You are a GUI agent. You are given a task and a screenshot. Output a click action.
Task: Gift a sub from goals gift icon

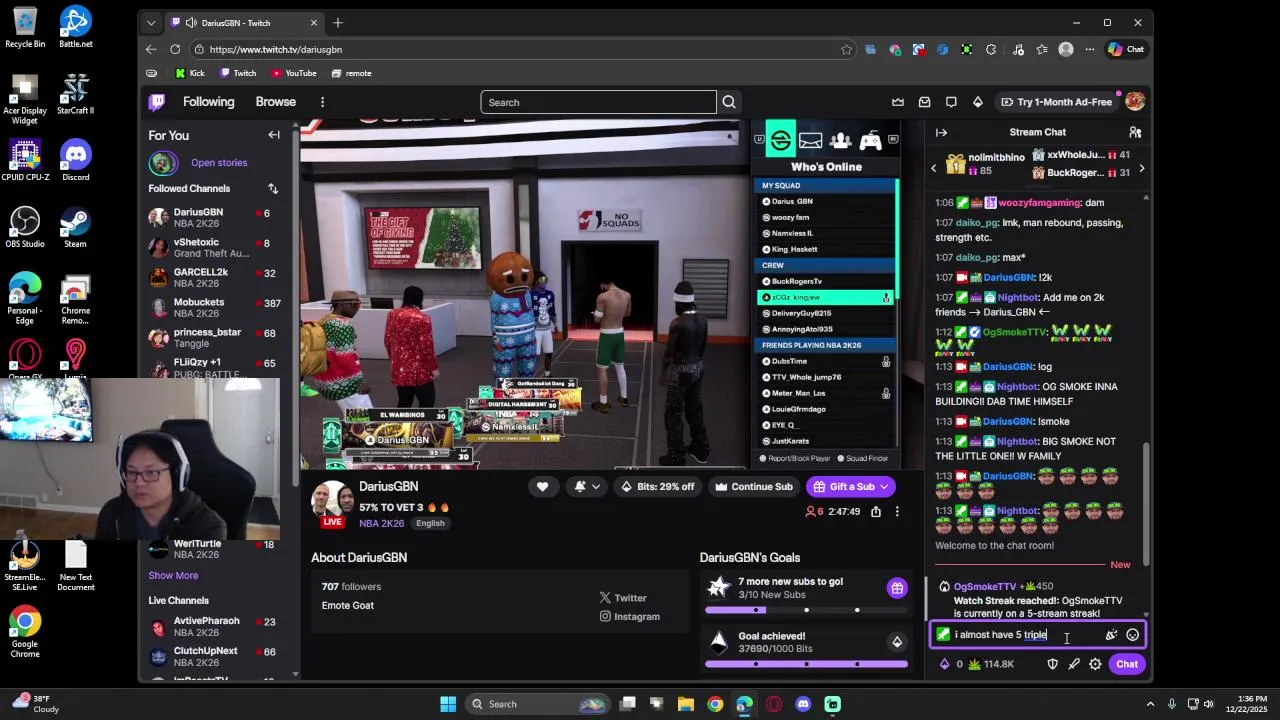897,588
